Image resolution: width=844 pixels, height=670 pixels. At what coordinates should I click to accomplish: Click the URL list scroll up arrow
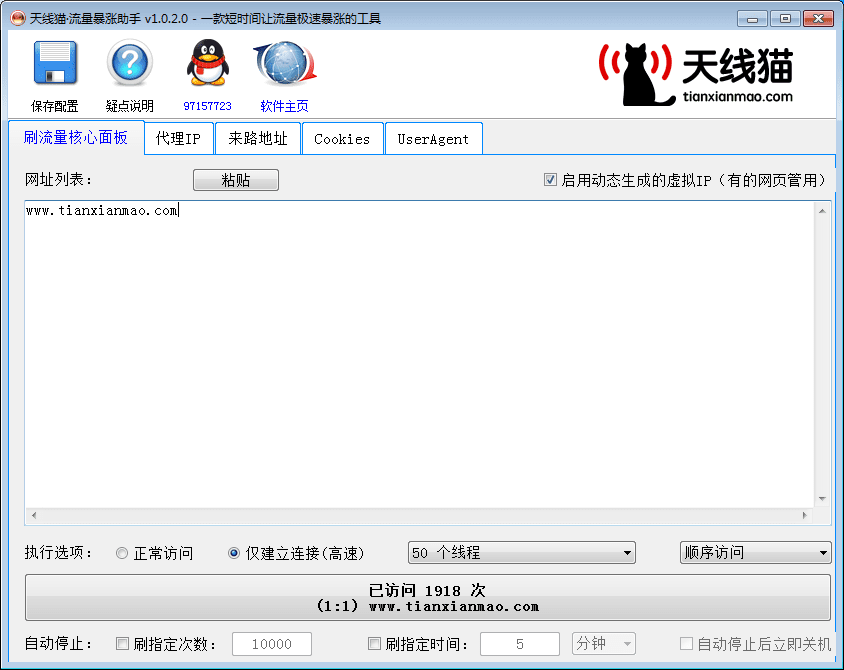[822, 211]
